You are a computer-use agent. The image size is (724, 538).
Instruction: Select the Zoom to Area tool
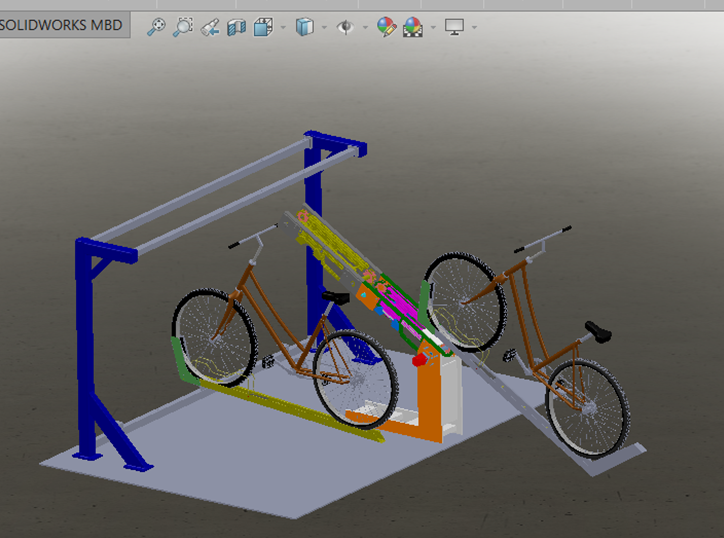183,27
